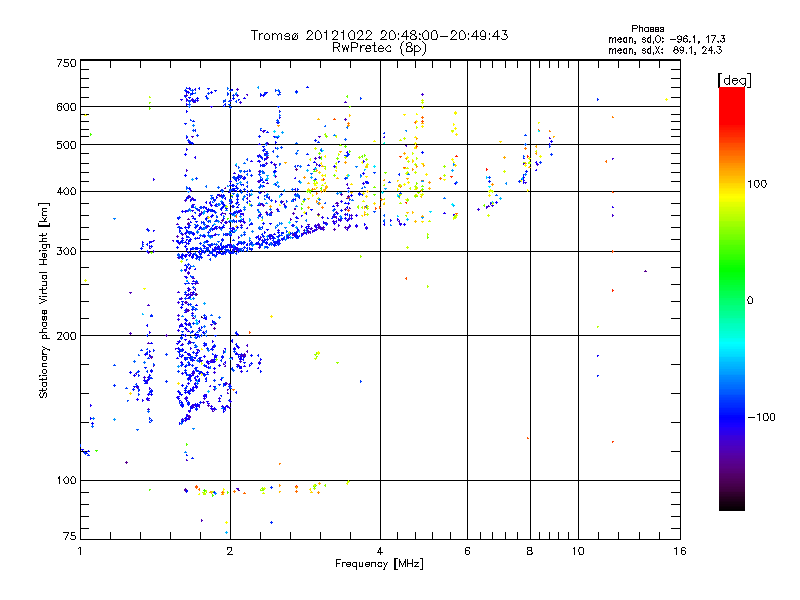Click the '[deg]' colorbar label

click(x=734, y=80)
